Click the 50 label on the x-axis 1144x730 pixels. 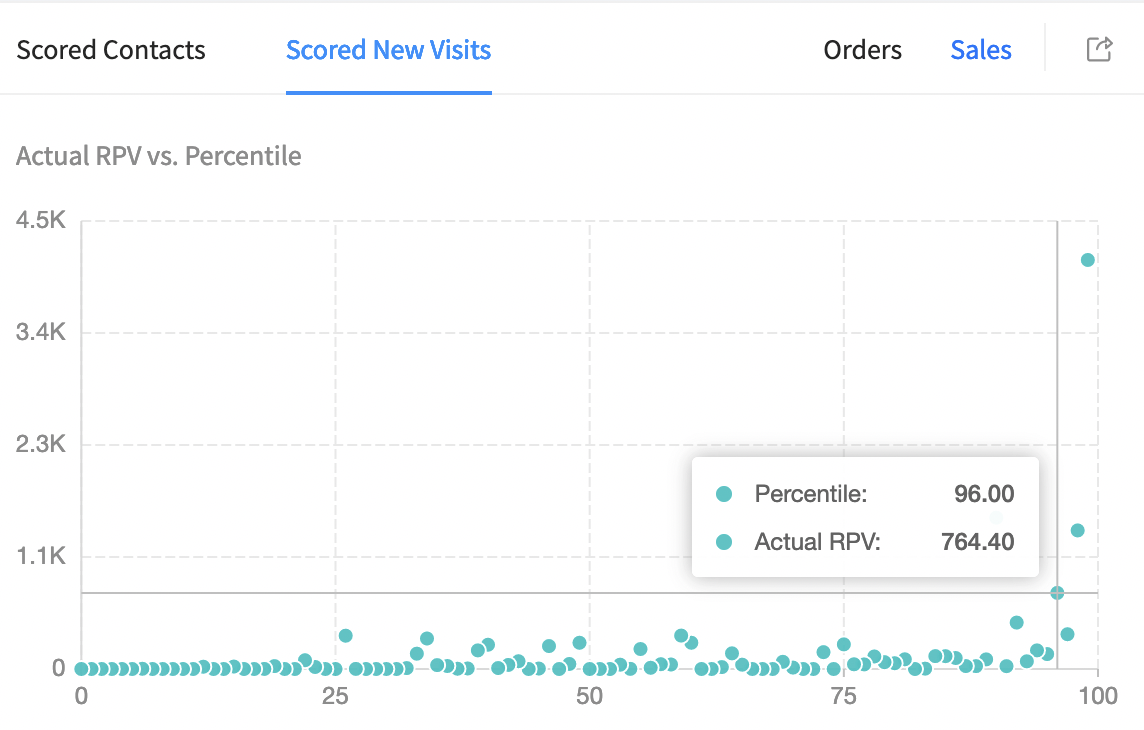pyautogui.click(x=590, y=696)
